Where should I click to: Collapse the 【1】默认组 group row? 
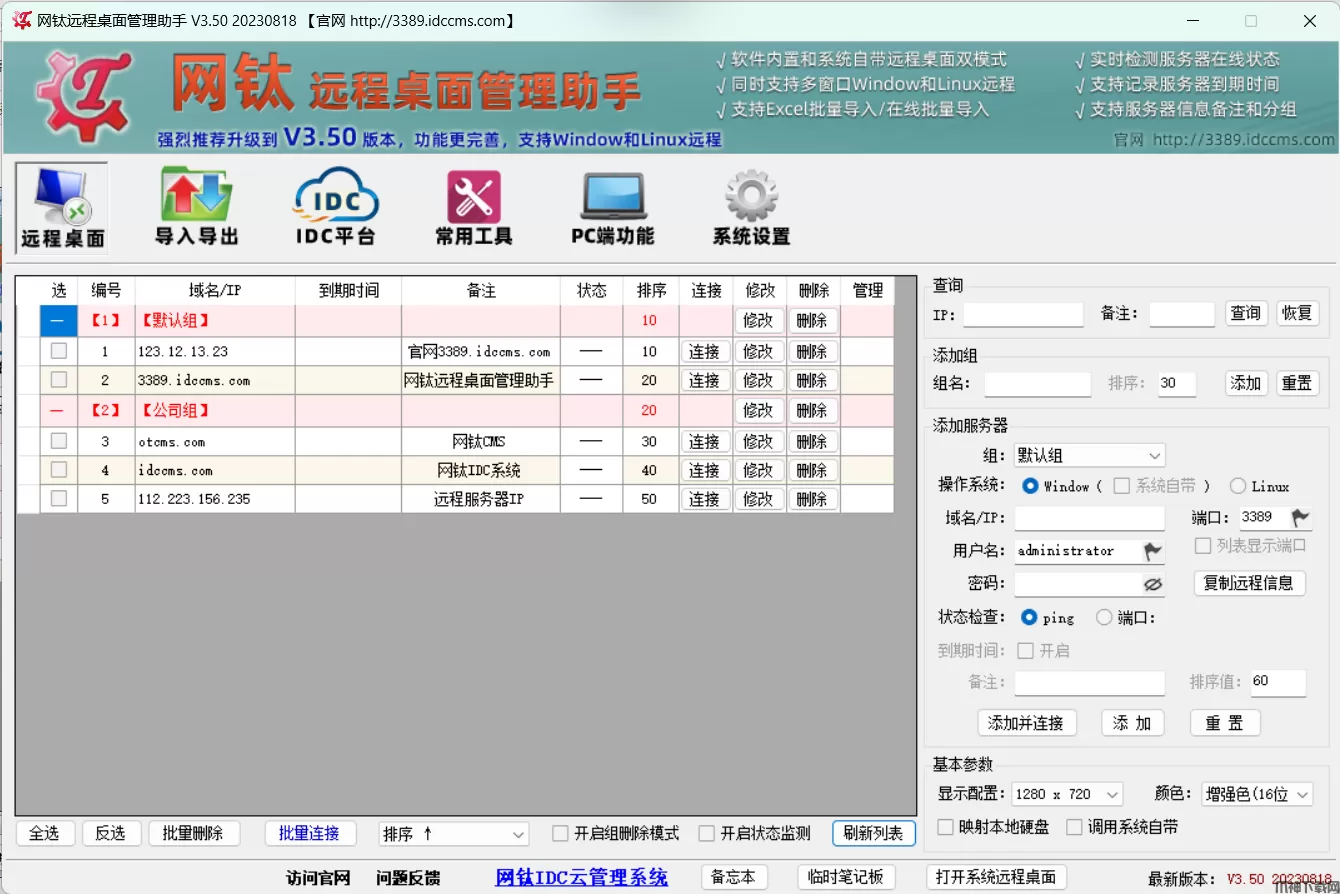(x=58, y=321)
